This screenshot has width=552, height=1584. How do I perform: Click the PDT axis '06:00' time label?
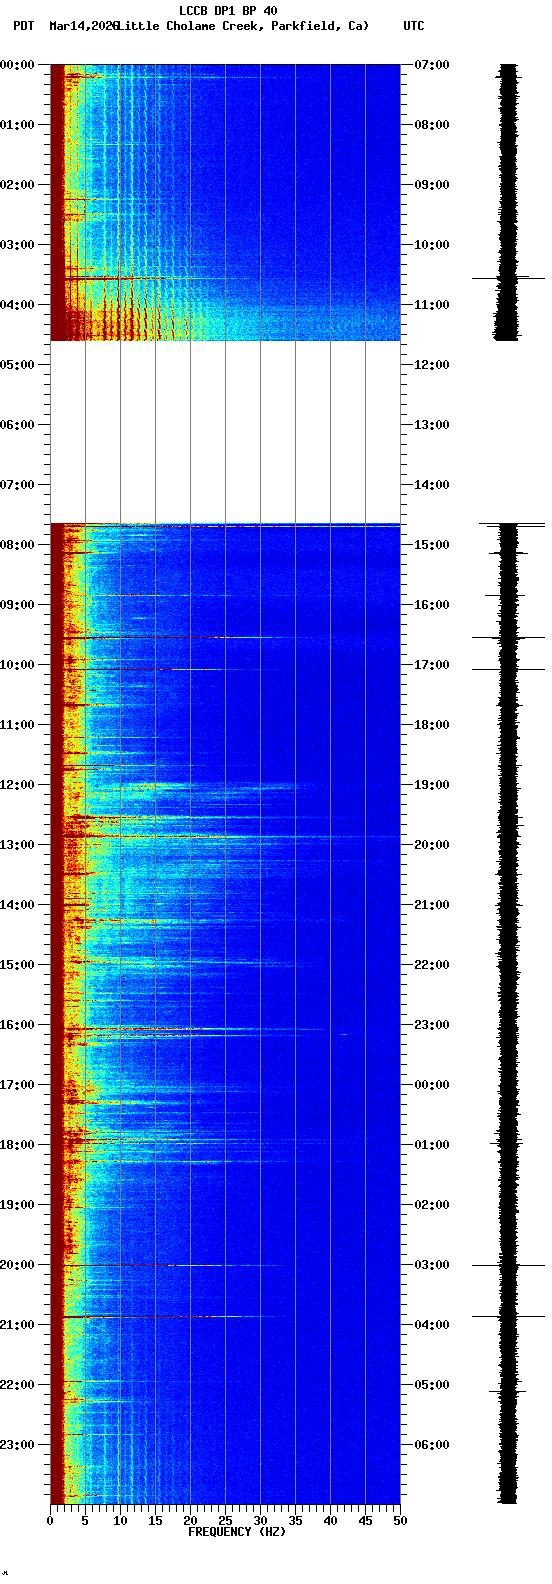17,425
